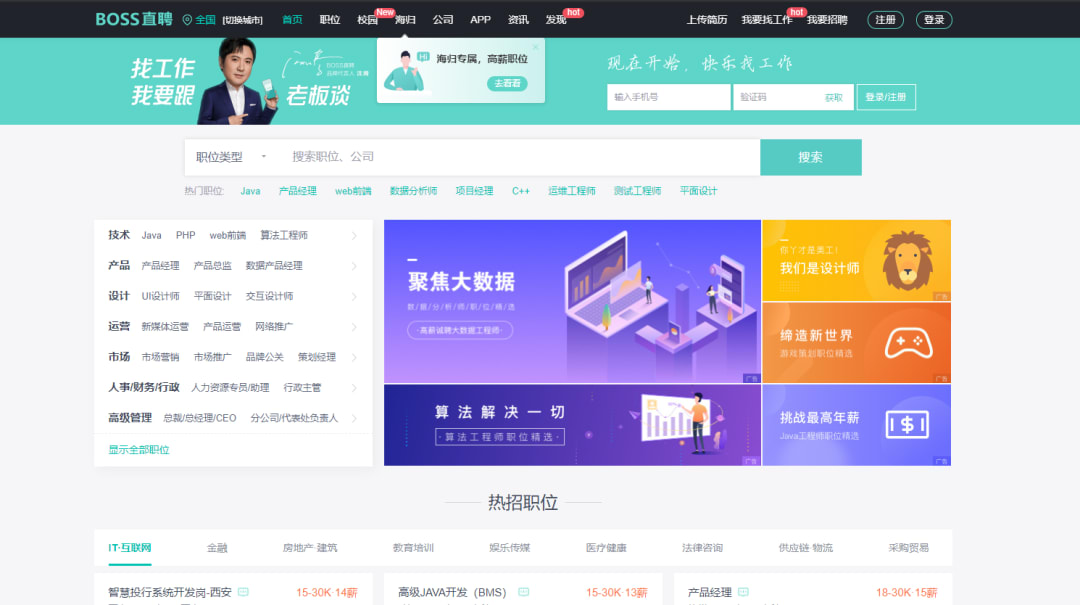Click hot position link C++

pos(521,191)
